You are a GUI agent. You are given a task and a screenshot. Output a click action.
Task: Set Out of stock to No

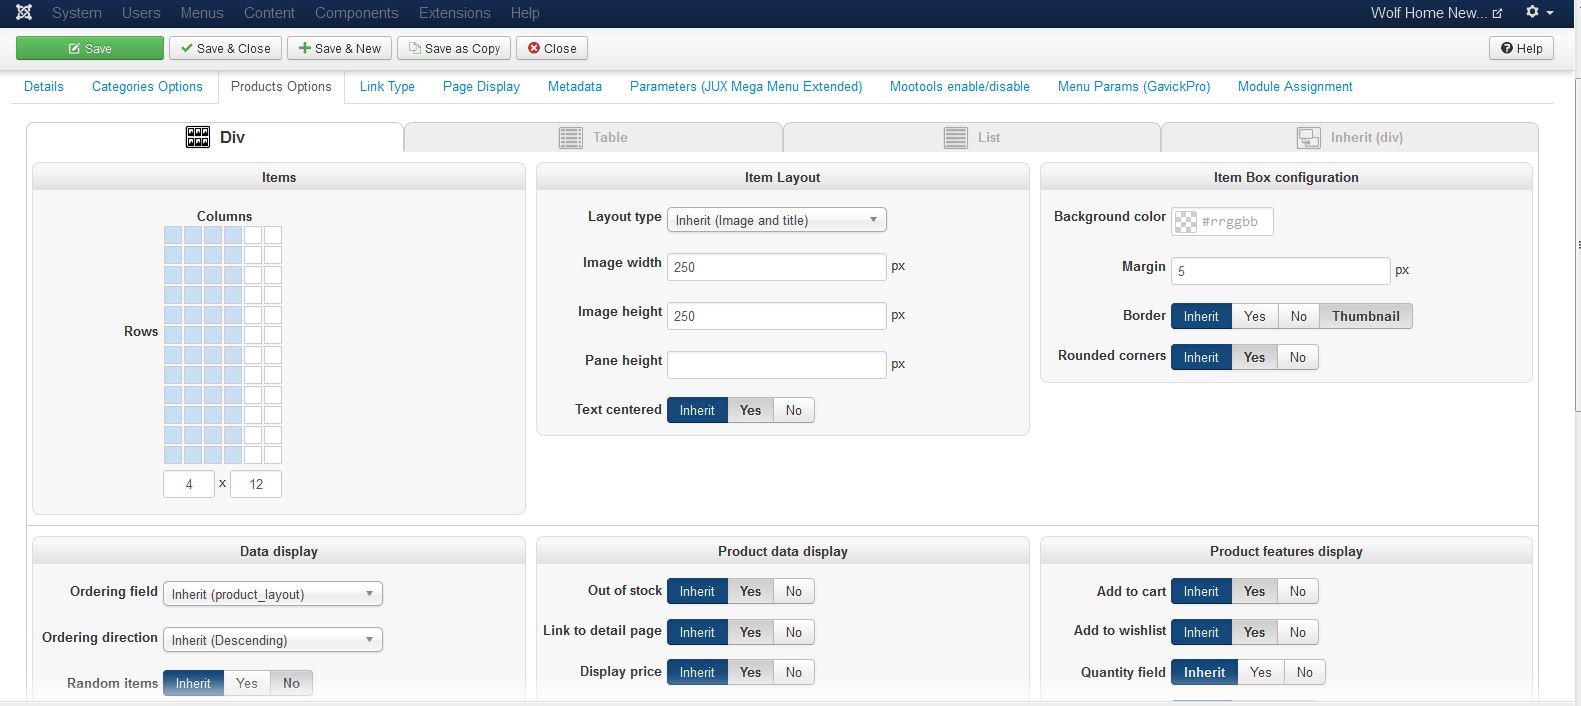[x=794, y=591]
